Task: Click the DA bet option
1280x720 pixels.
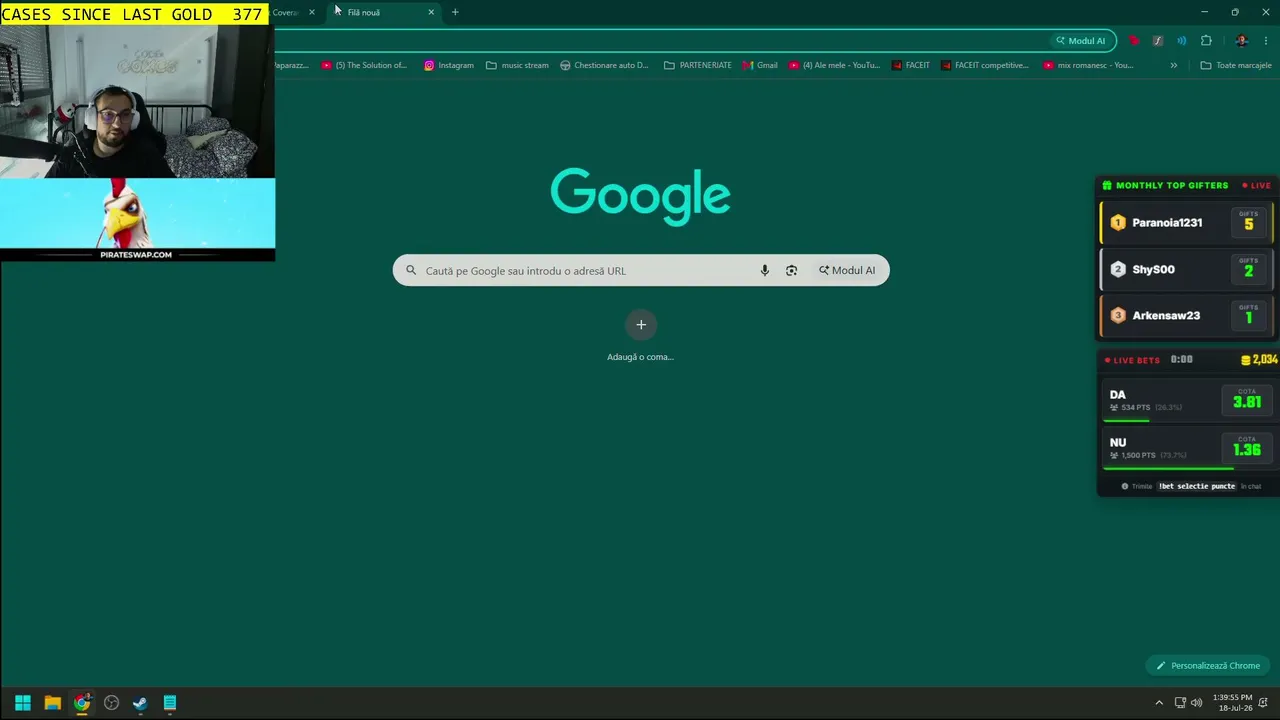Action: click(x=1188, y=400)
